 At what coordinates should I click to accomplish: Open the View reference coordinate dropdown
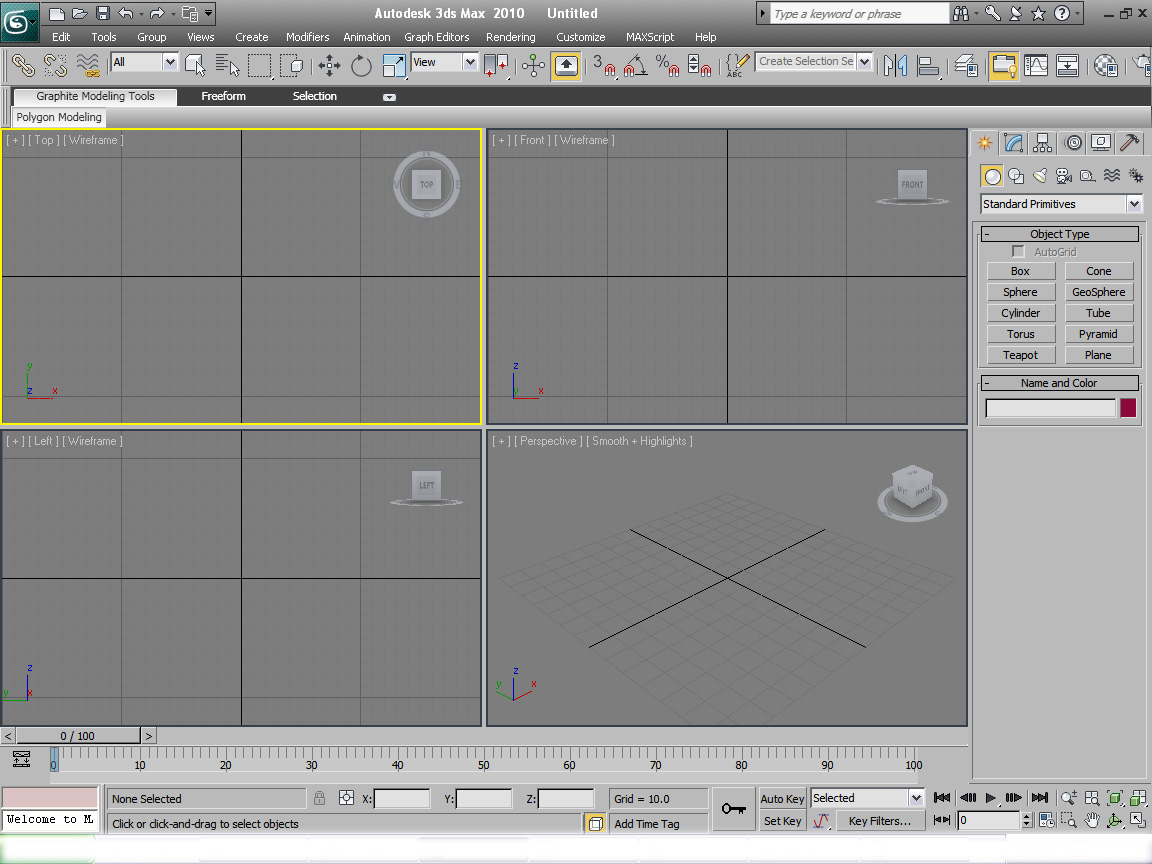click(x=470, y=62)
